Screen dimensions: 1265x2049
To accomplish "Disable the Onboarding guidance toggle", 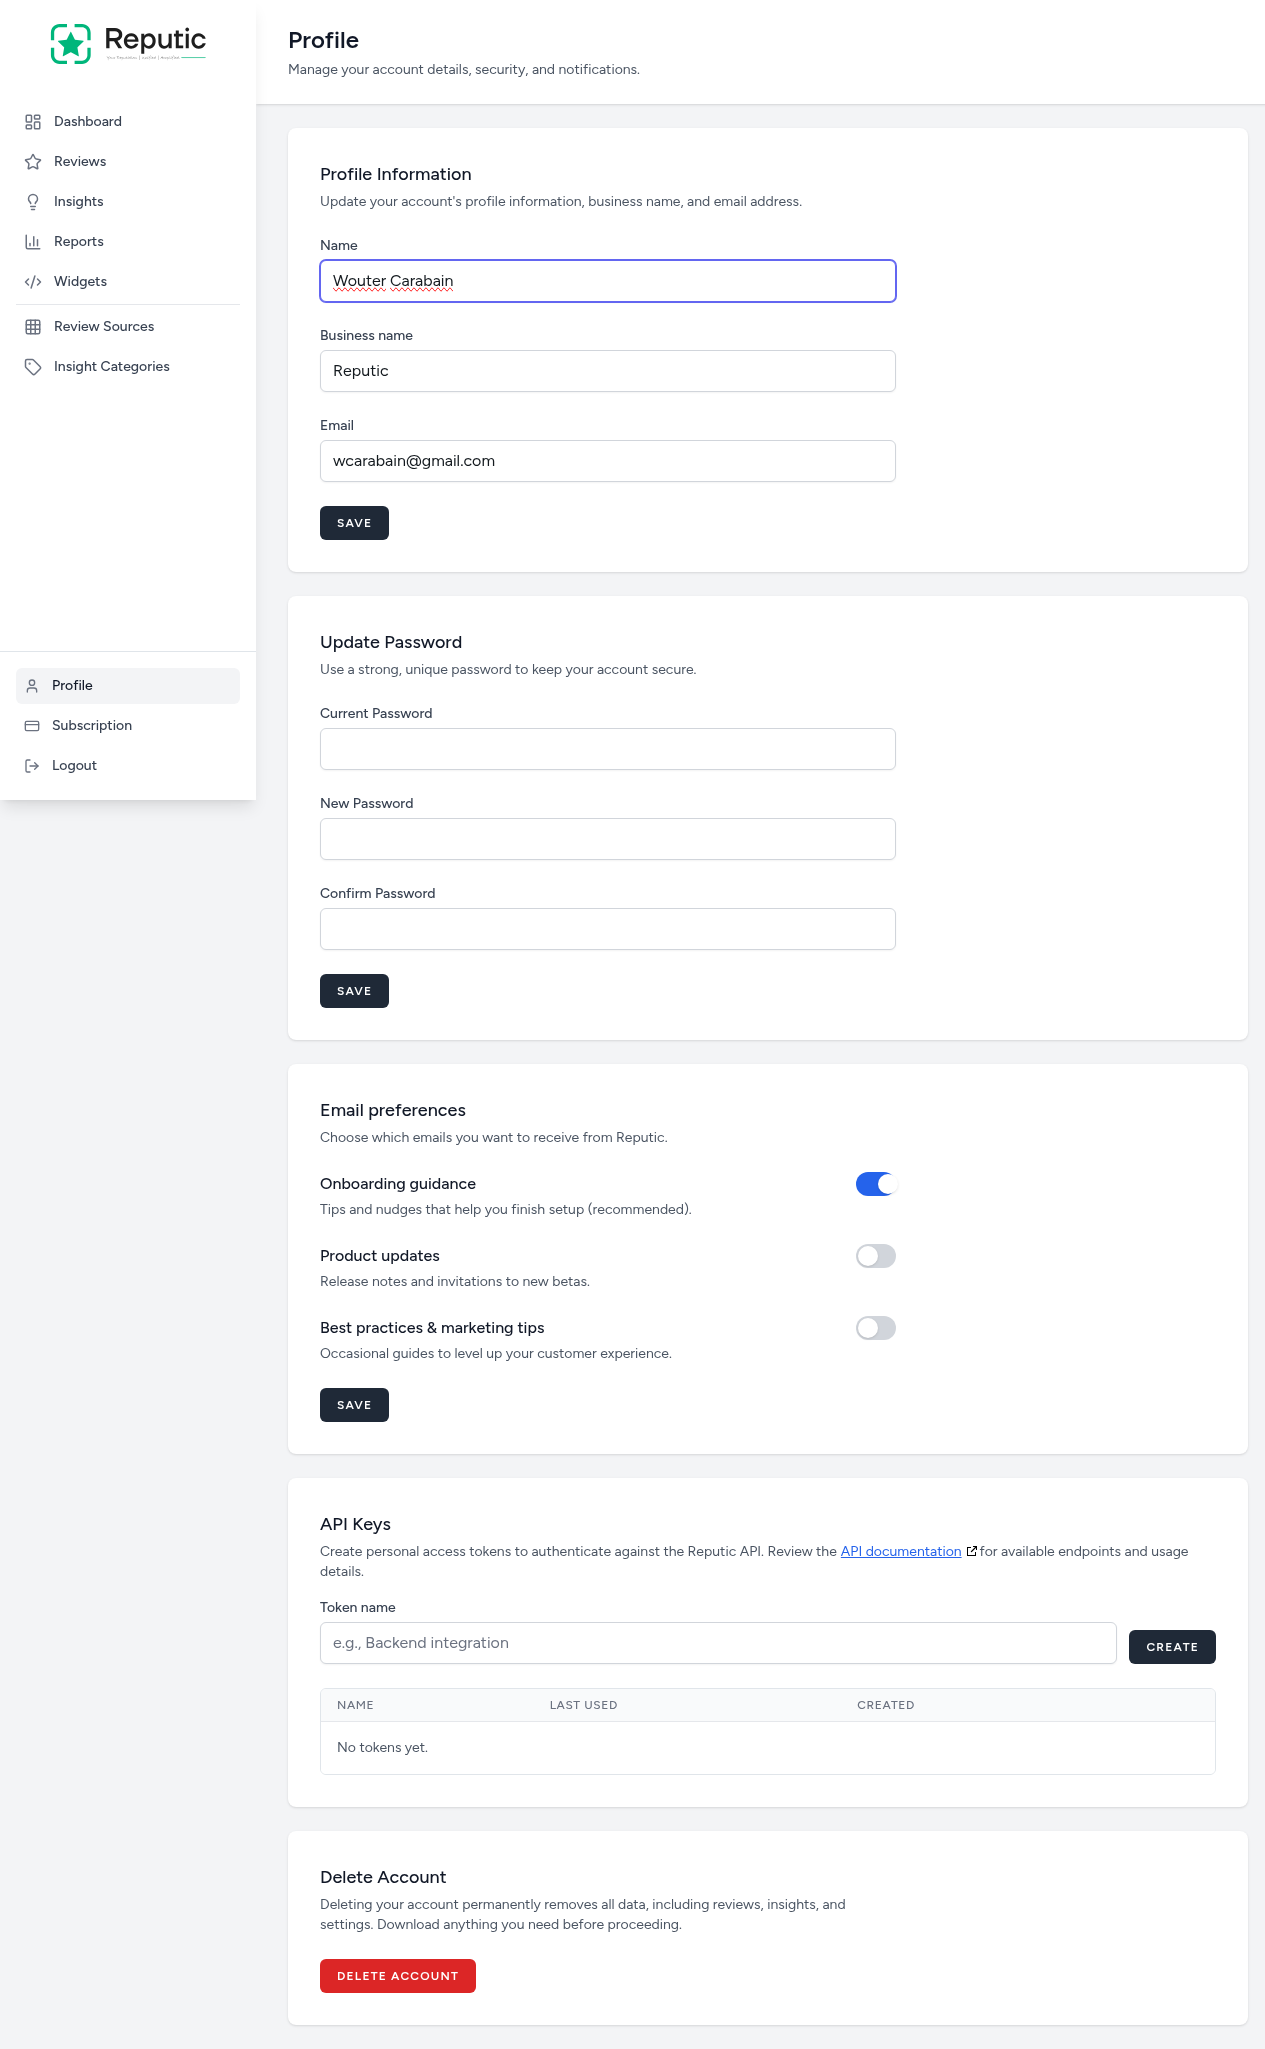I will click(x=875, y=1183).
